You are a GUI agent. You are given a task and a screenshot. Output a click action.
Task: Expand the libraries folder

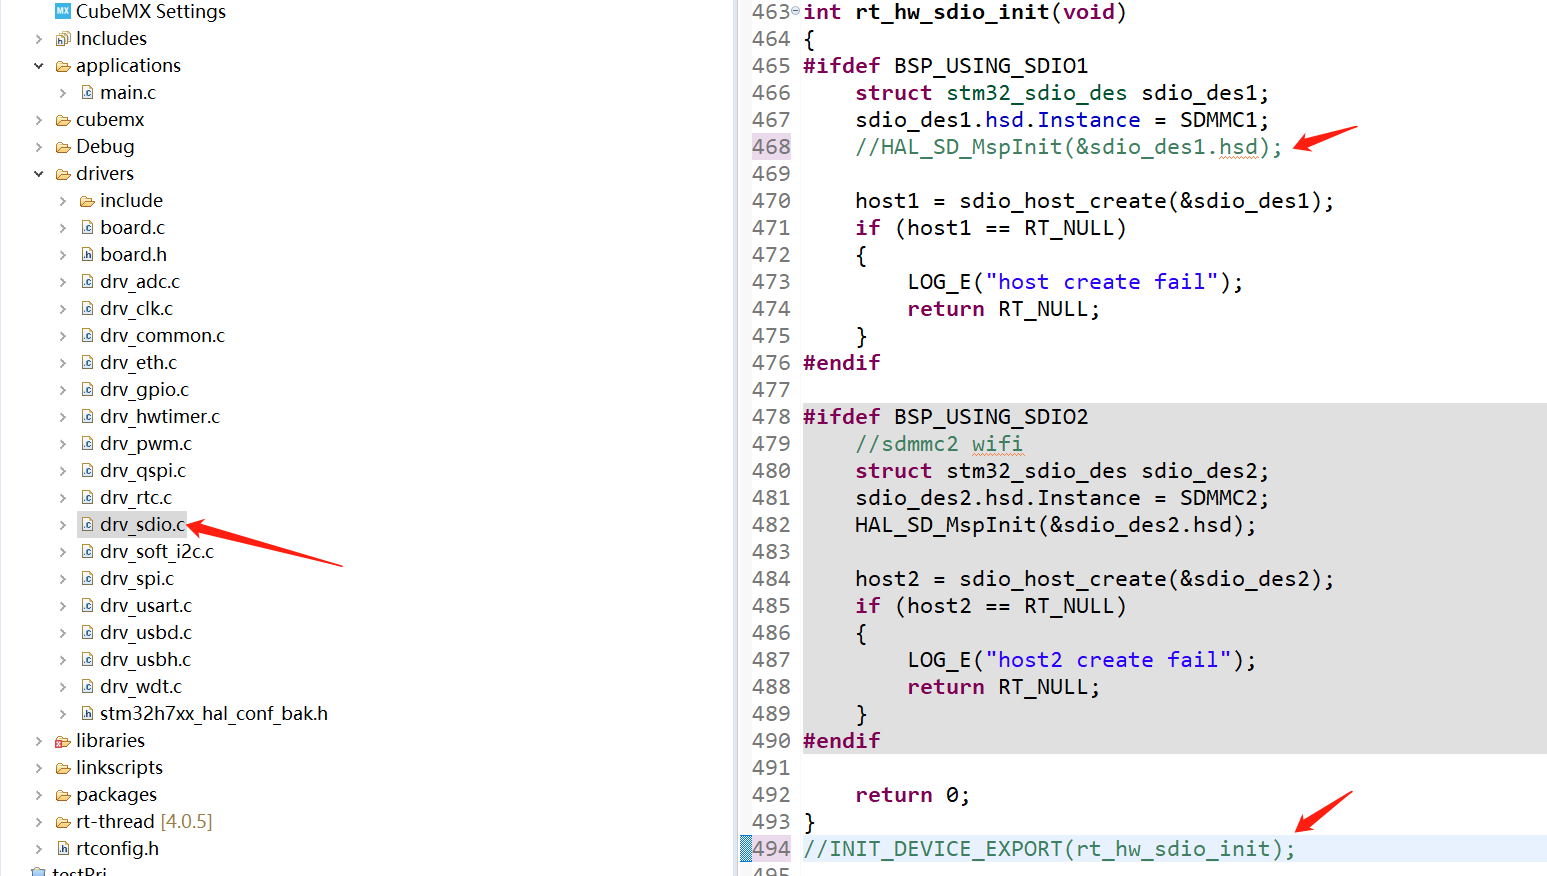click(39, 741)
